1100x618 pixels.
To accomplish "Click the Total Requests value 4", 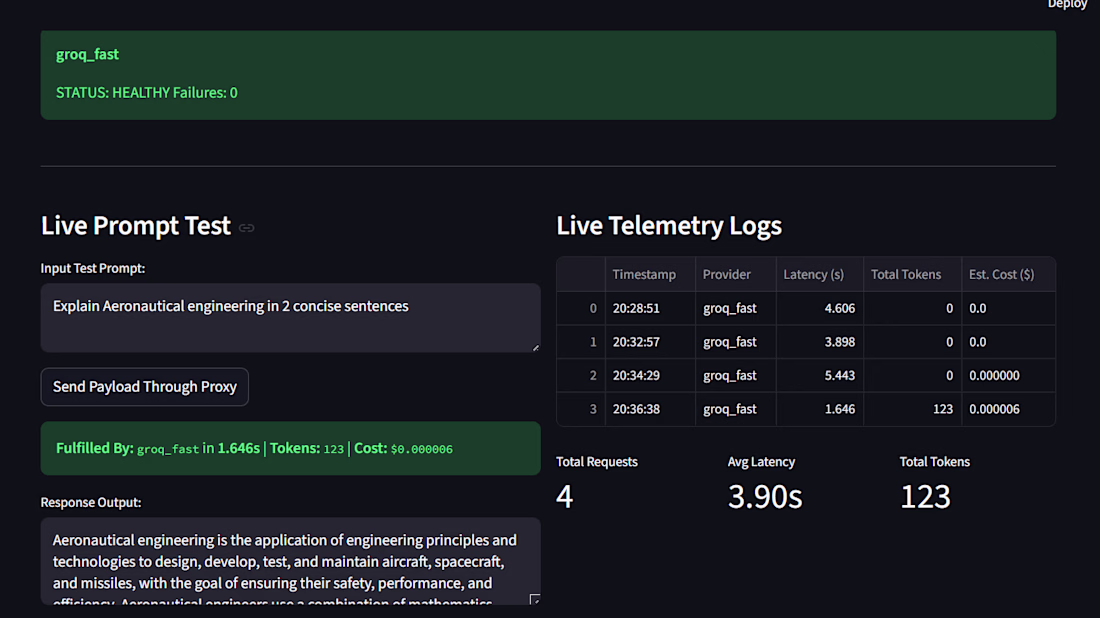I will [565, 497].
